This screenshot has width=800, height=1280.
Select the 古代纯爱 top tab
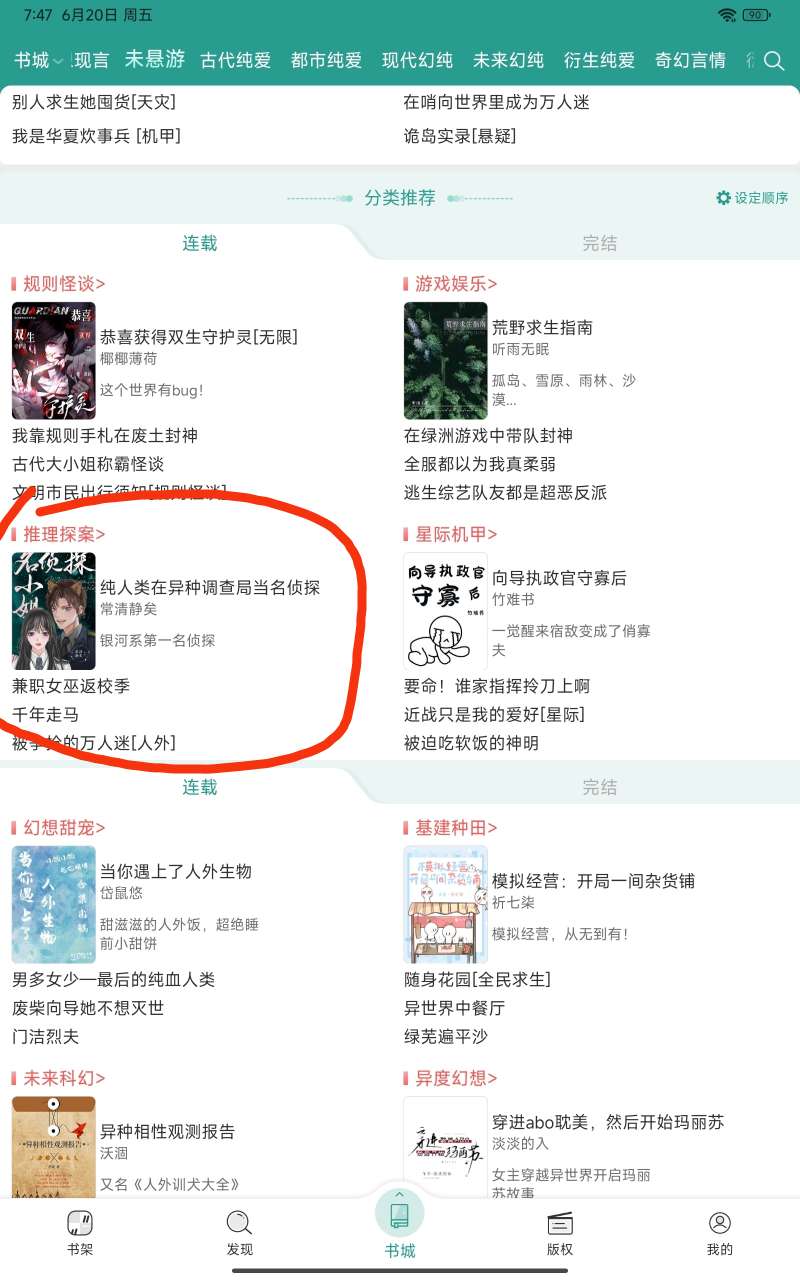(236, 61)
